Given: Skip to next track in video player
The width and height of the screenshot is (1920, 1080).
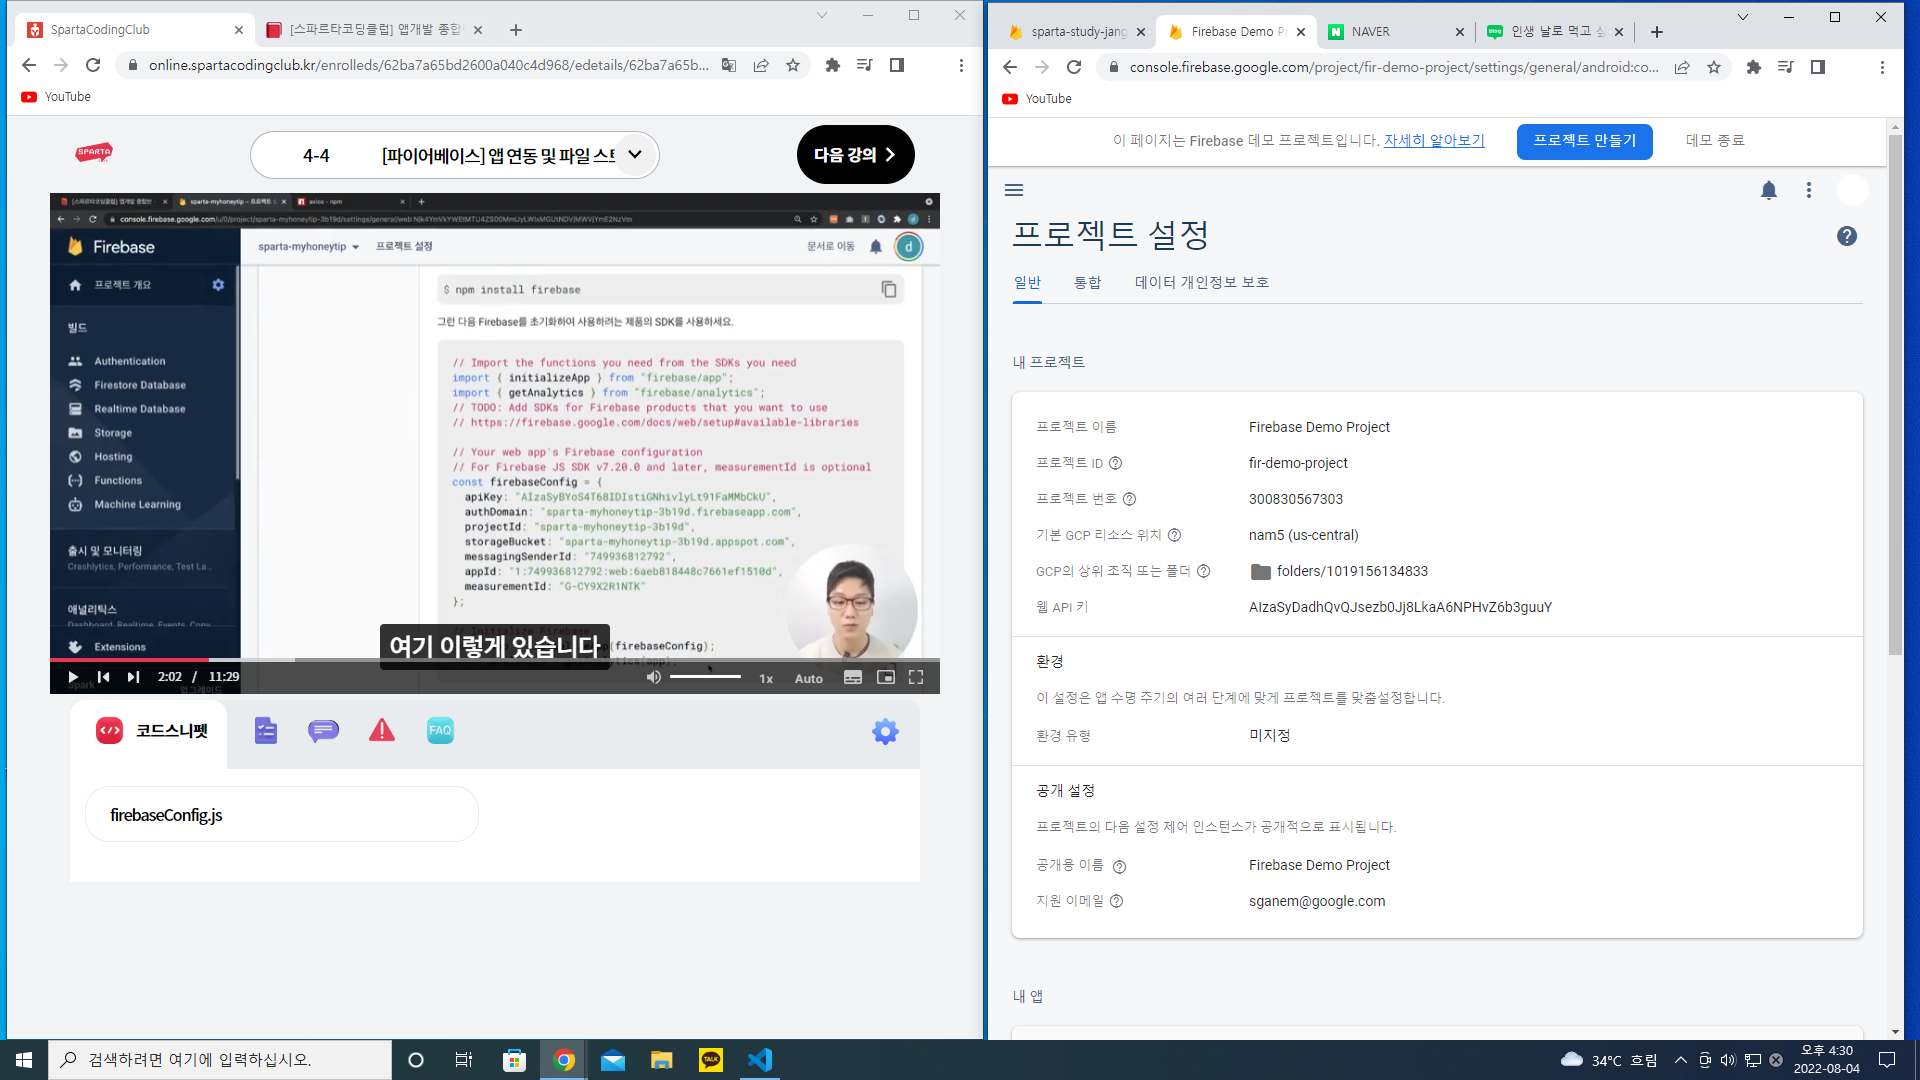Looking at the screenshot, I should (x=134, y=677).
